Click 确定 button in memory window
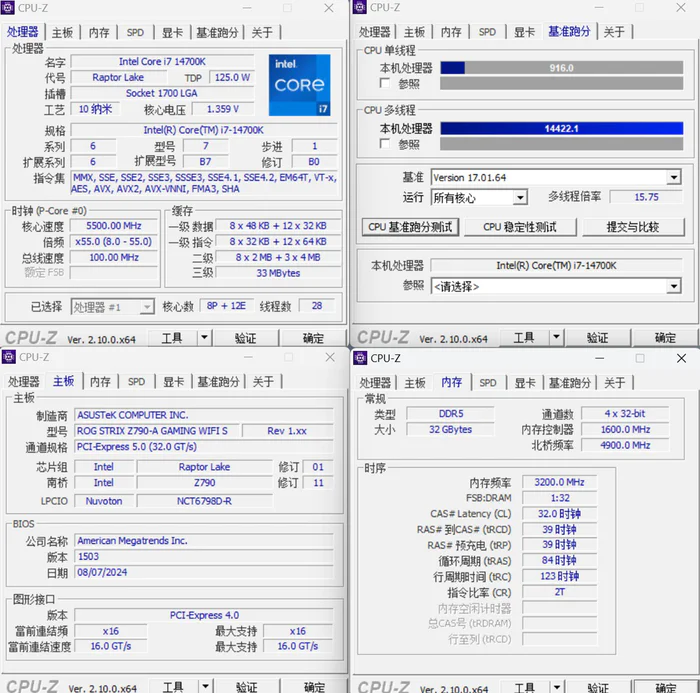 (x=666, y=687)
